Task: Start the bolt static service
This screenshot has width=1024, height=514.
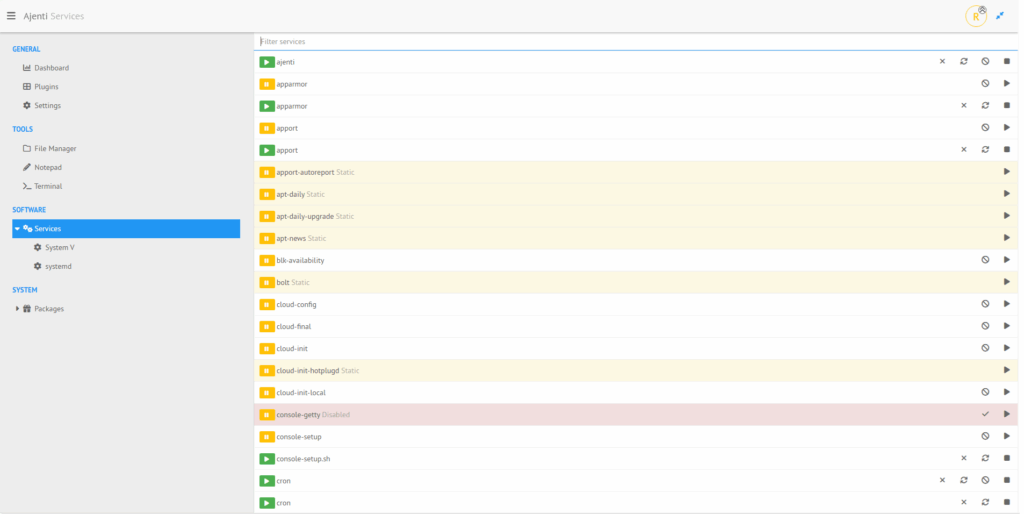Action: point(1007,282)
